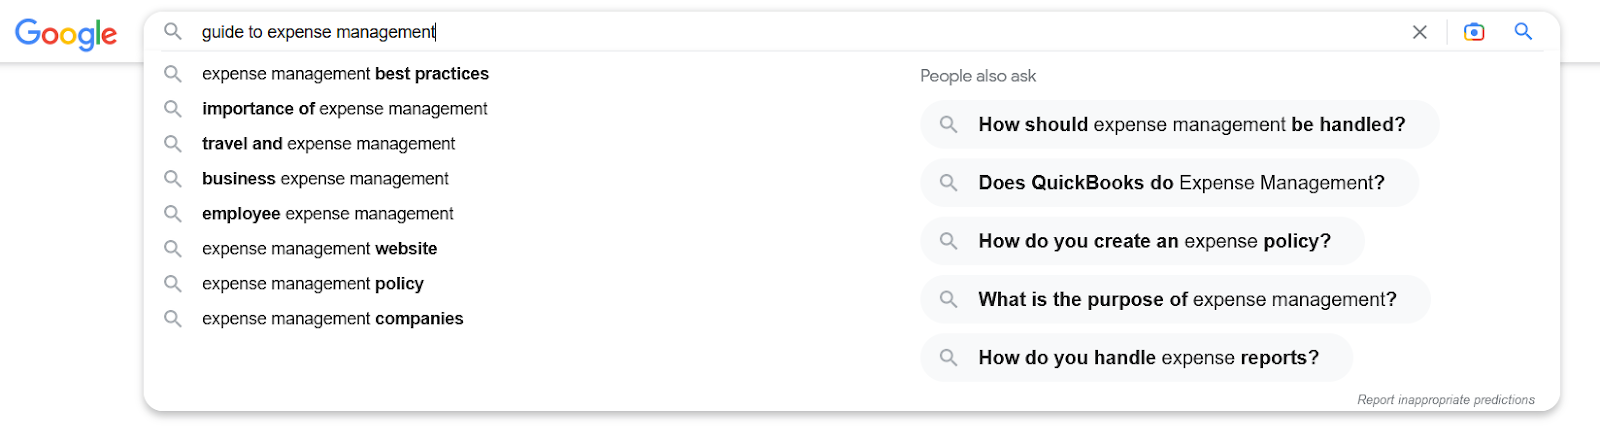The height and width of the screenshot is (445, 1600).
Task: Open 'How should expense management be handled?'
Action: (1191, 125)
